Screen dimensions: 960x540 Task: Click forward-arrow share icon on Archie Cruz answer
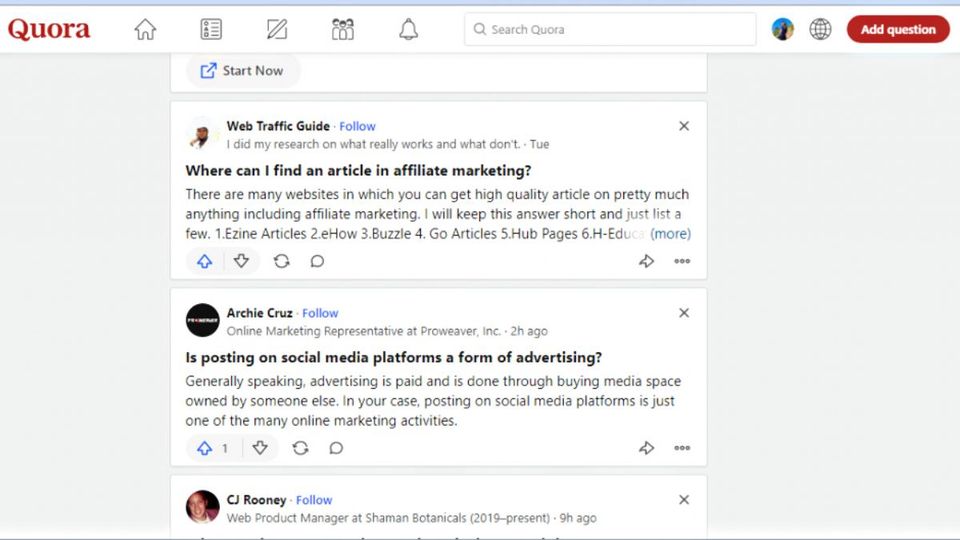pyautogui.click(x=647, y=448)
